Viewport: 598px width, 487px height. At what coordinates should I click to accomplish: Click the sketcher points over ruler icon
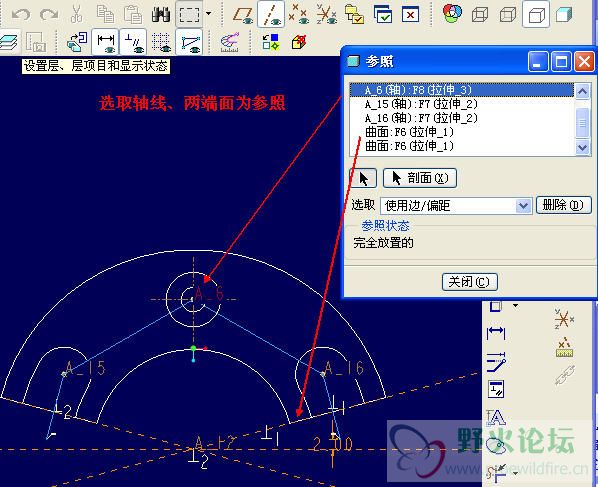click(x=564, y=347)
